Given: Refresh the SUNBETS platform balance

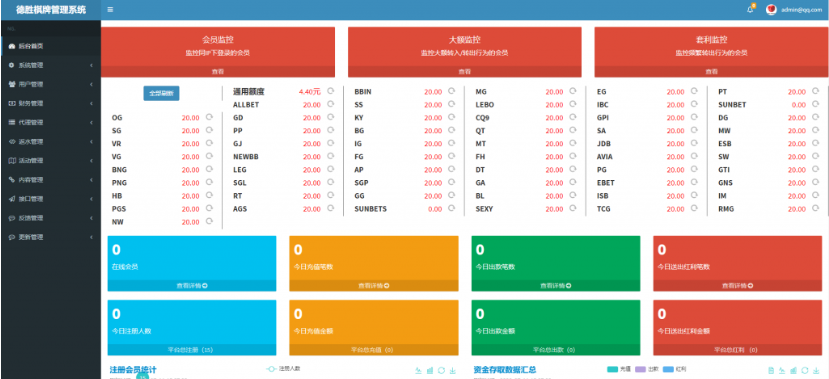Looking at the screenshot, I should tap(452, 208).
